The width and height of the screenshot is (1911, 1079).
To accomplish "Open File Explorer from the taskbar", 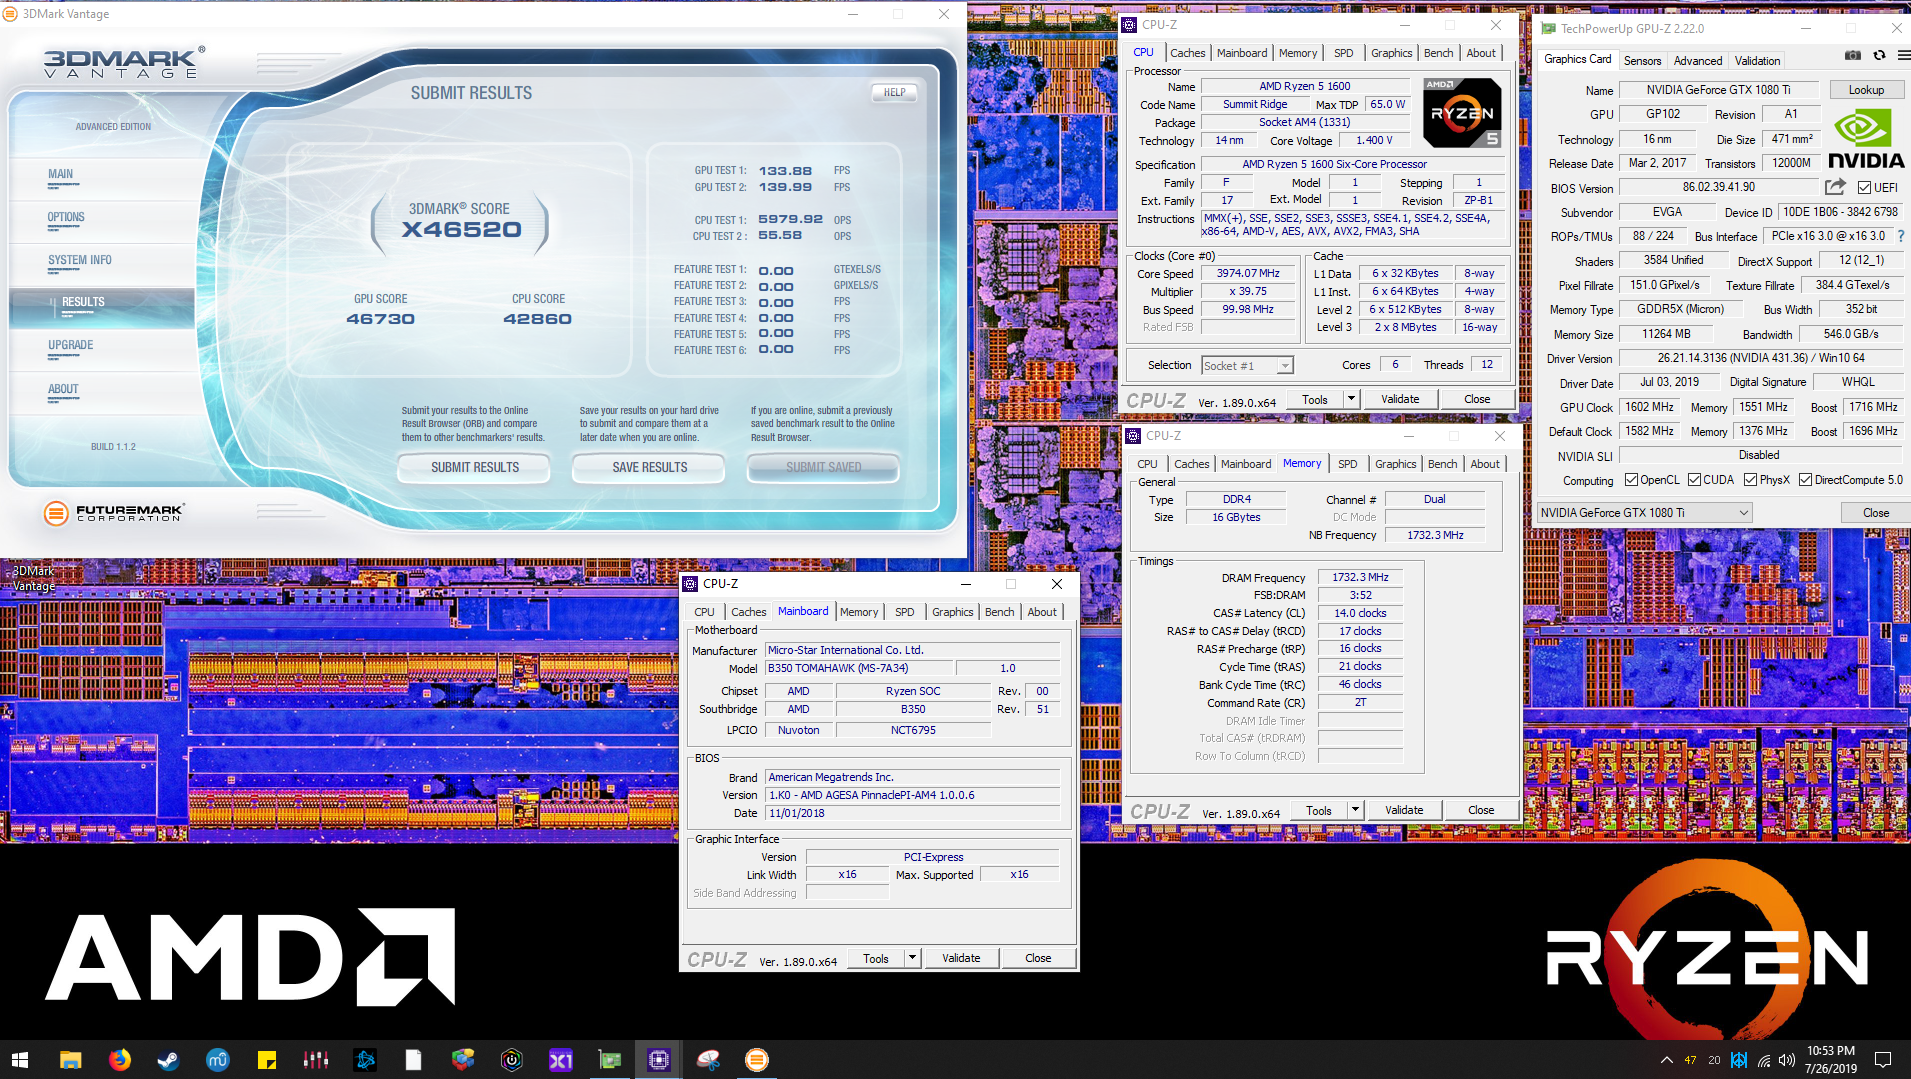I will 70,1060.
